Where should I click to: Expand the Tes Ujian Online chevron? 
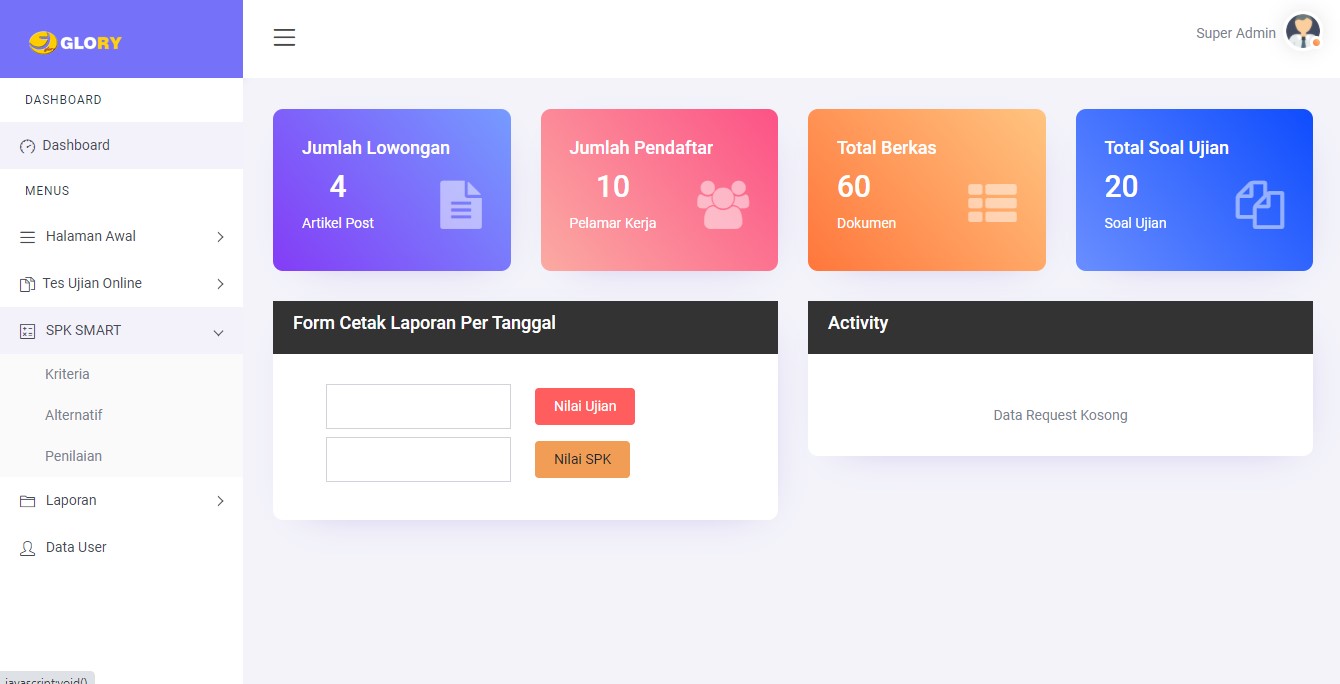pos(220,284)
